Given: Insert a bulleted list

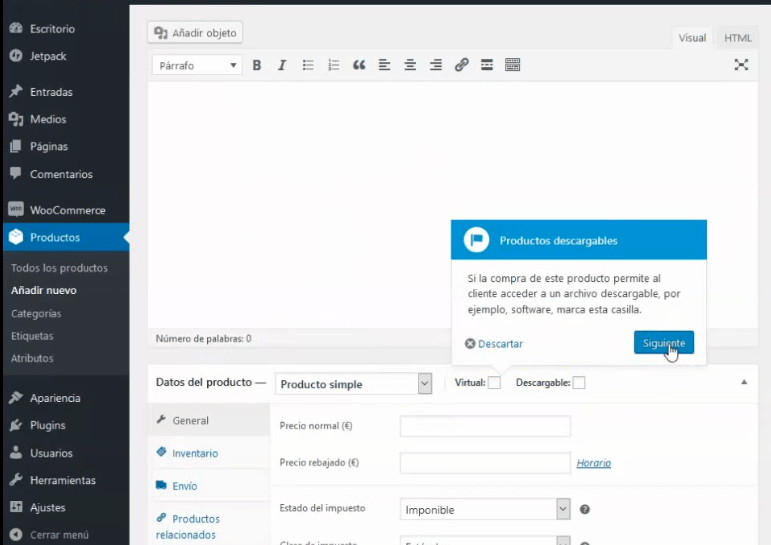Looking at the screenshot, I should click(308, 65).
